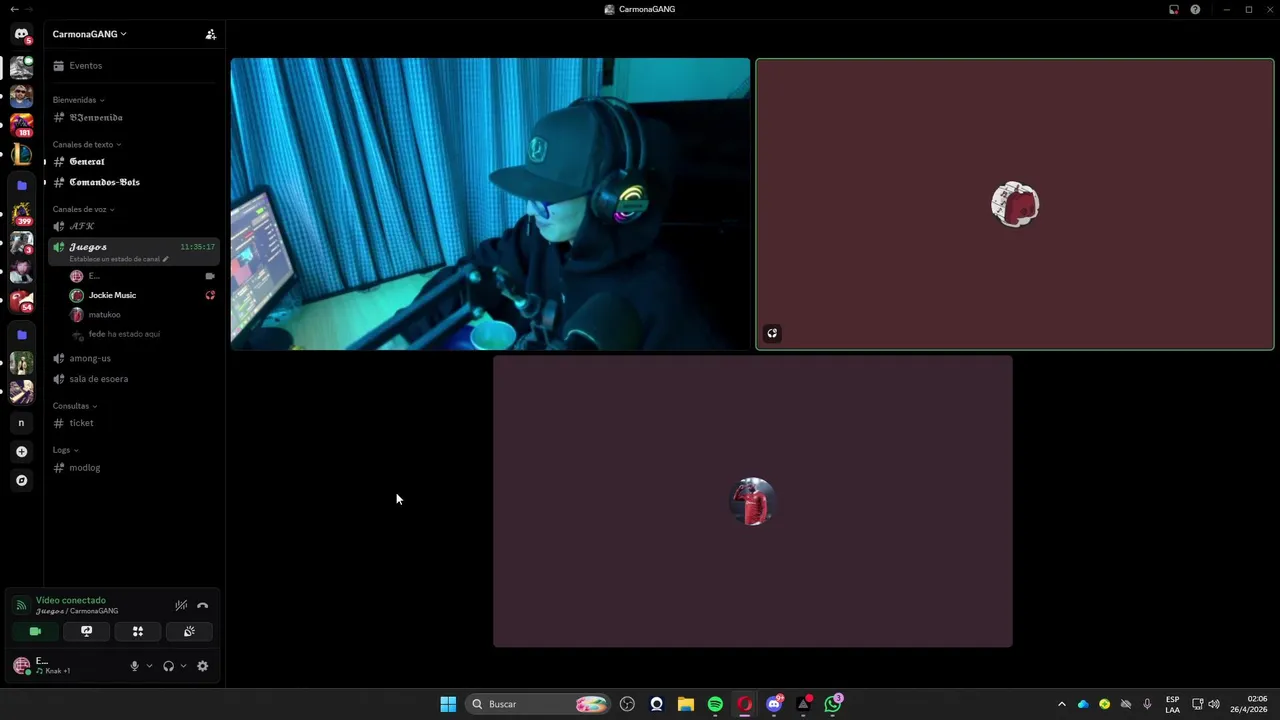The width and height of the screenshot is (1280, 720).
Task: Focus the bottom participant tile
Action: coord(753,501)
